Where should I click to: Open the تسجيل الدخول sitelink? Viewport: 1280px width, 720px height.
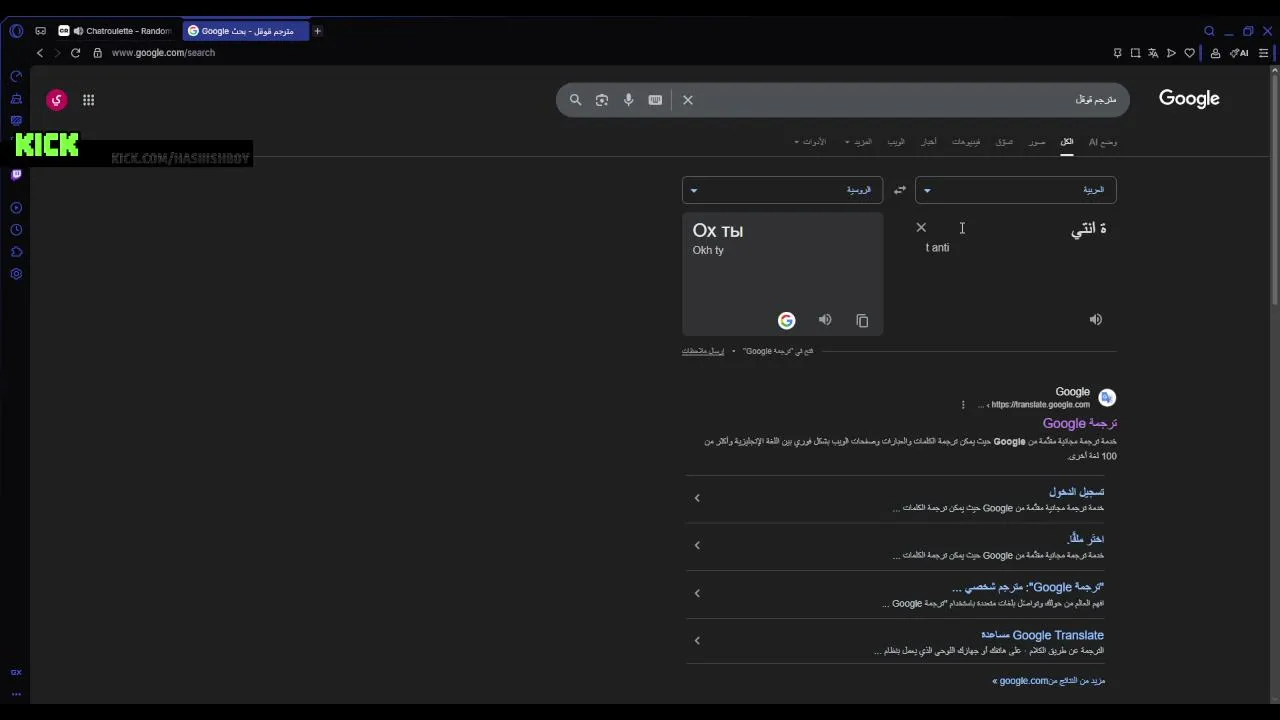tap(1076, 492)
